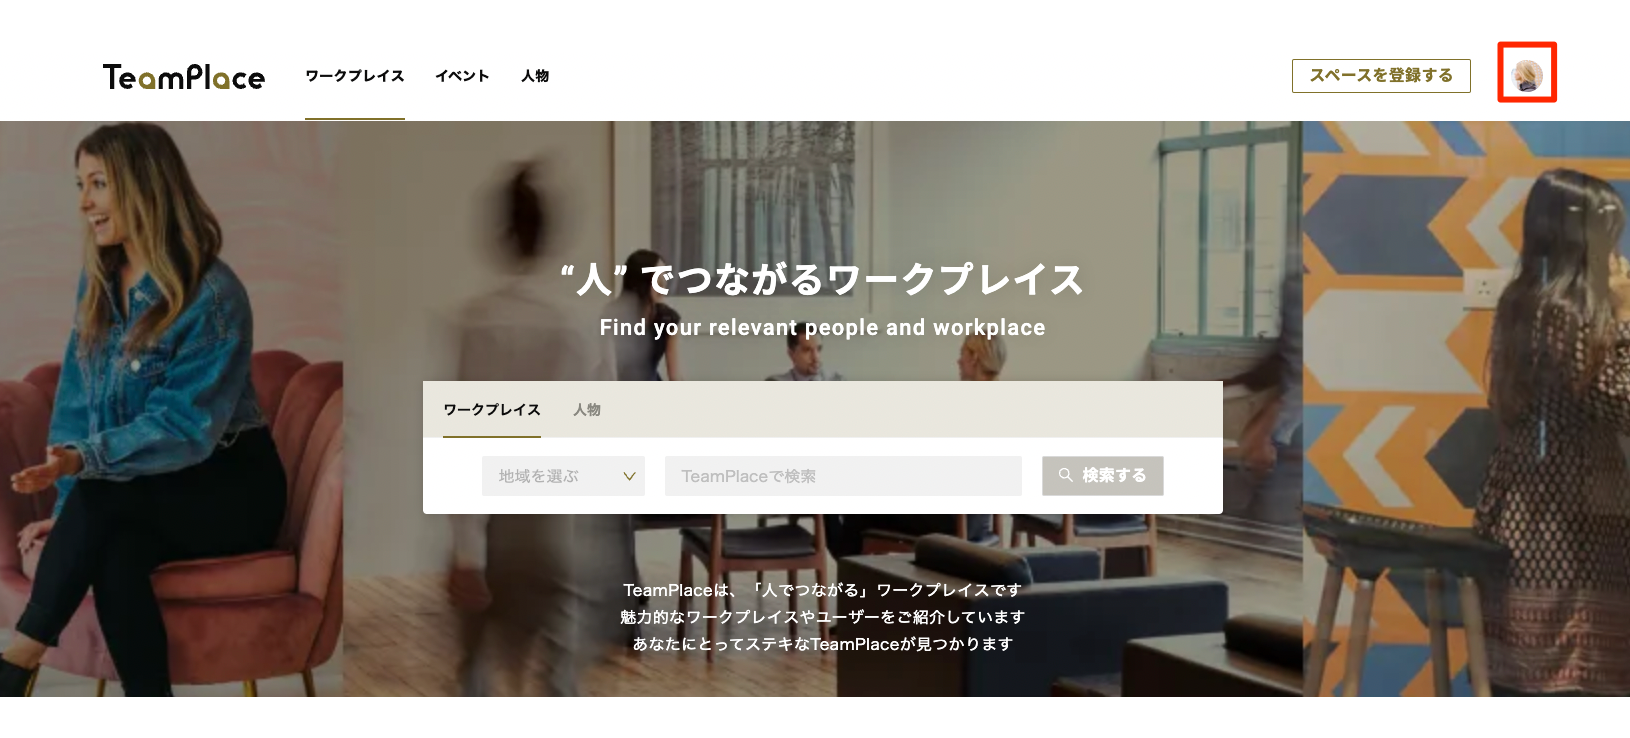Viewport: 1630px width, 738px height.
Task: Click the TeamPlaceは description paragraph
Action: pyautogui.click(x=822, y=617)
